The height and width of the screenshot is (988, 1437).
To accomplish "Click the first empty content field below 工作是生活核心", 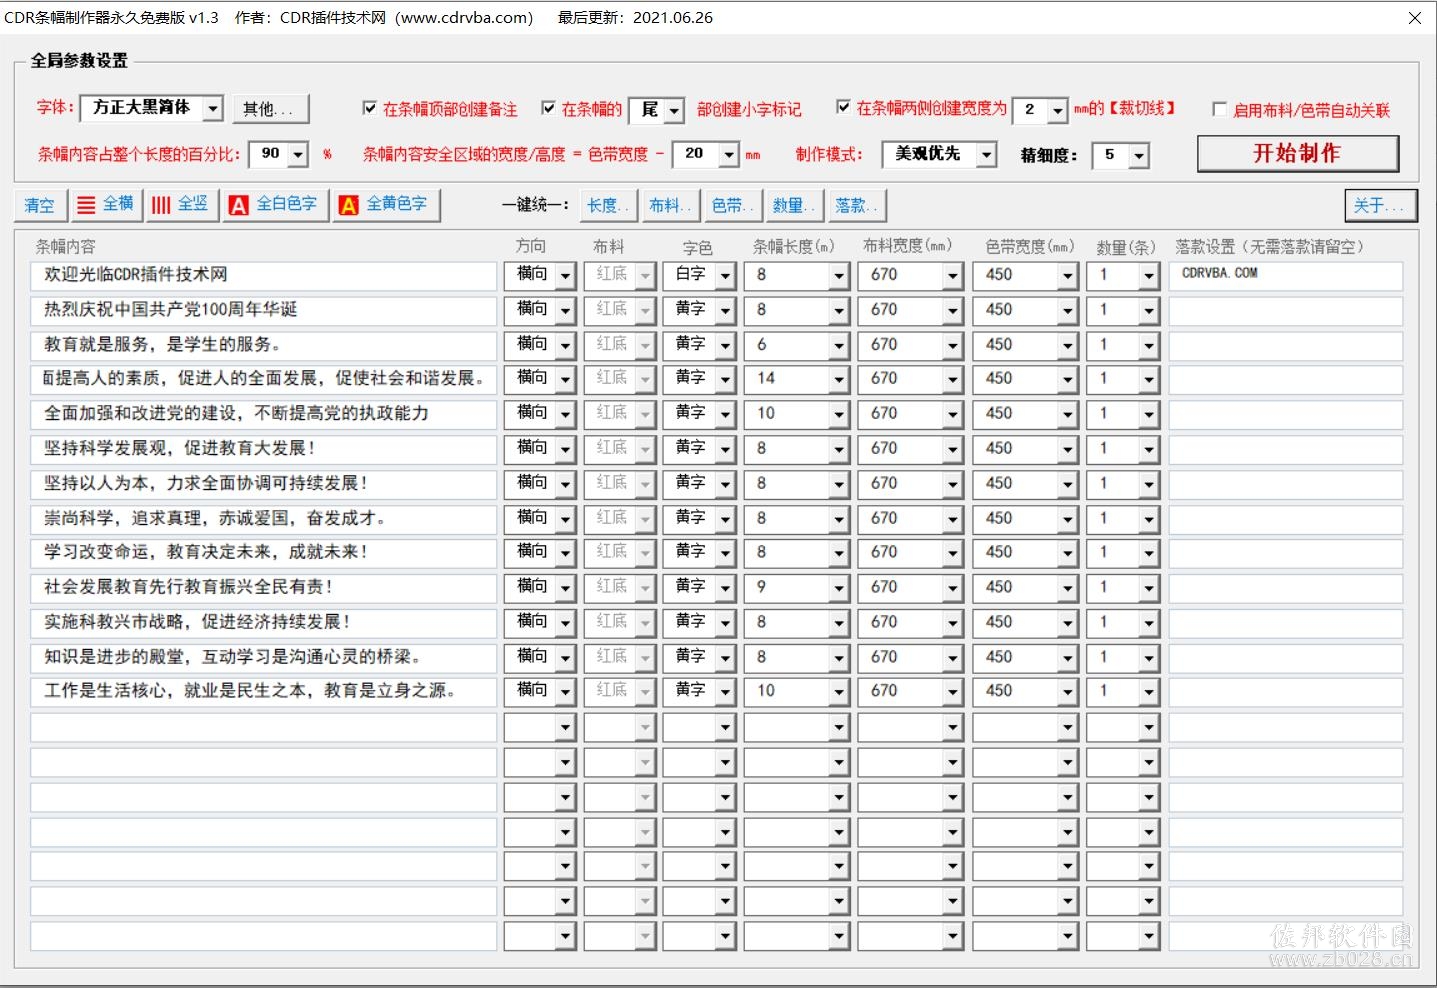I will coord(264,727).
